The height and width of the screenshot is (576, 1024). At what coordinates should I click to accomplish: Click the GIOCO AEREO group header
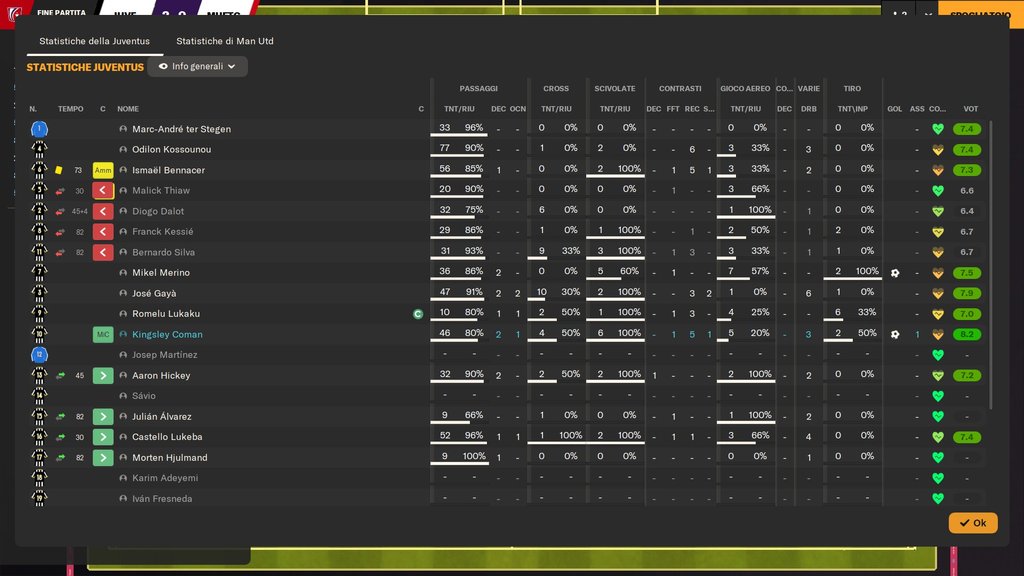tap(745, 89)
